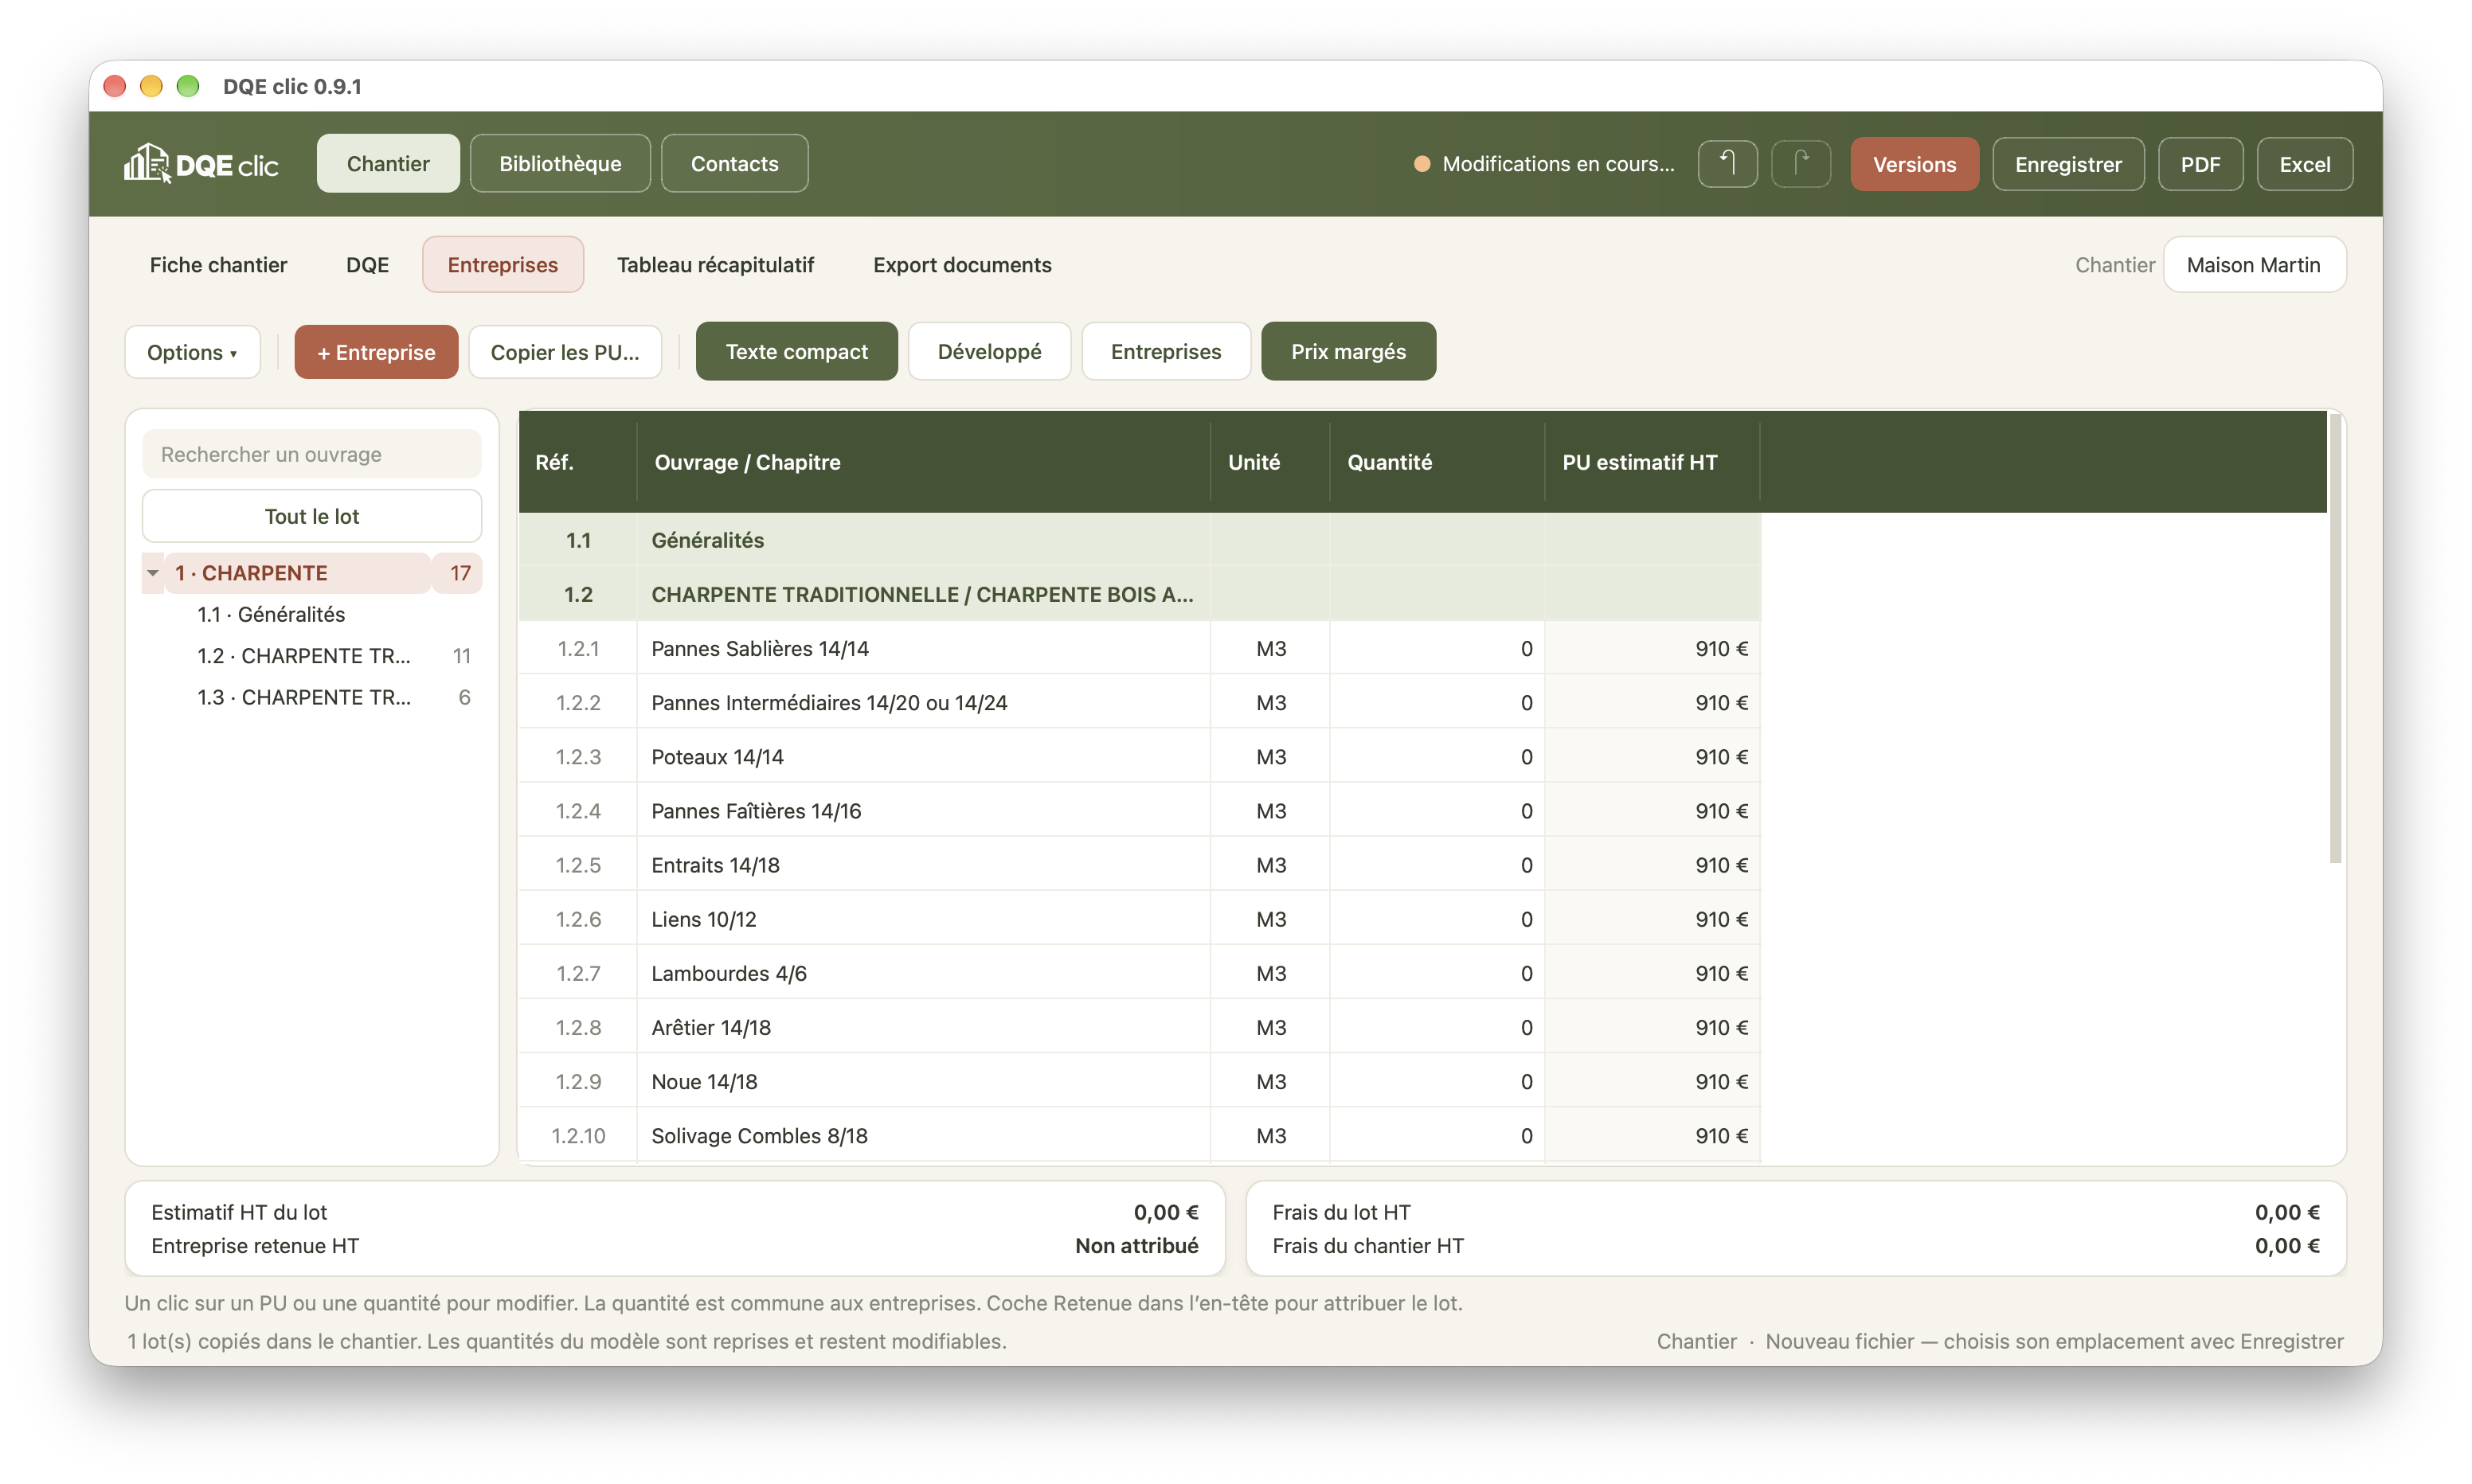Click Pannes Intermédiaires 14/20 ou 14/24
This screenshot has width=2472, height=1484.
828,702
